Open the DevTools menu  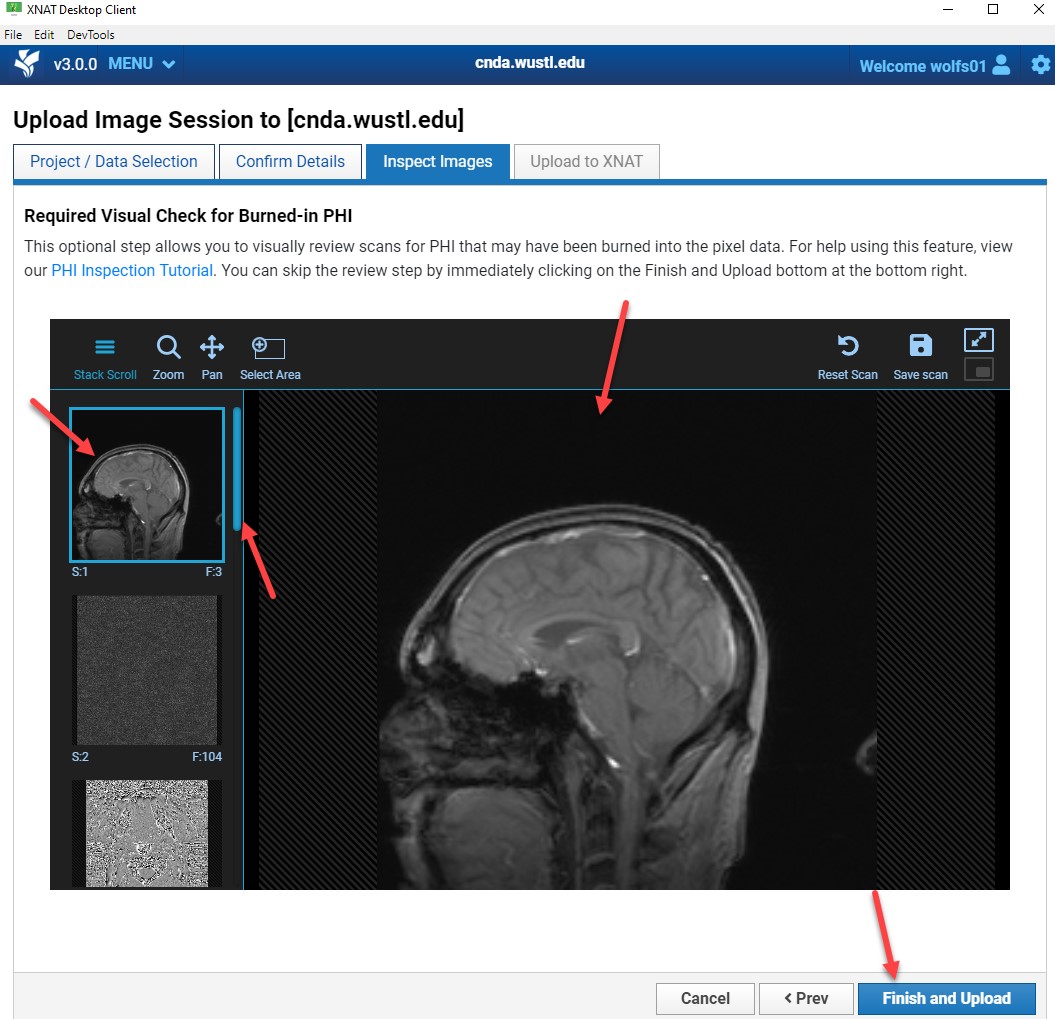(x=89, y=34)
